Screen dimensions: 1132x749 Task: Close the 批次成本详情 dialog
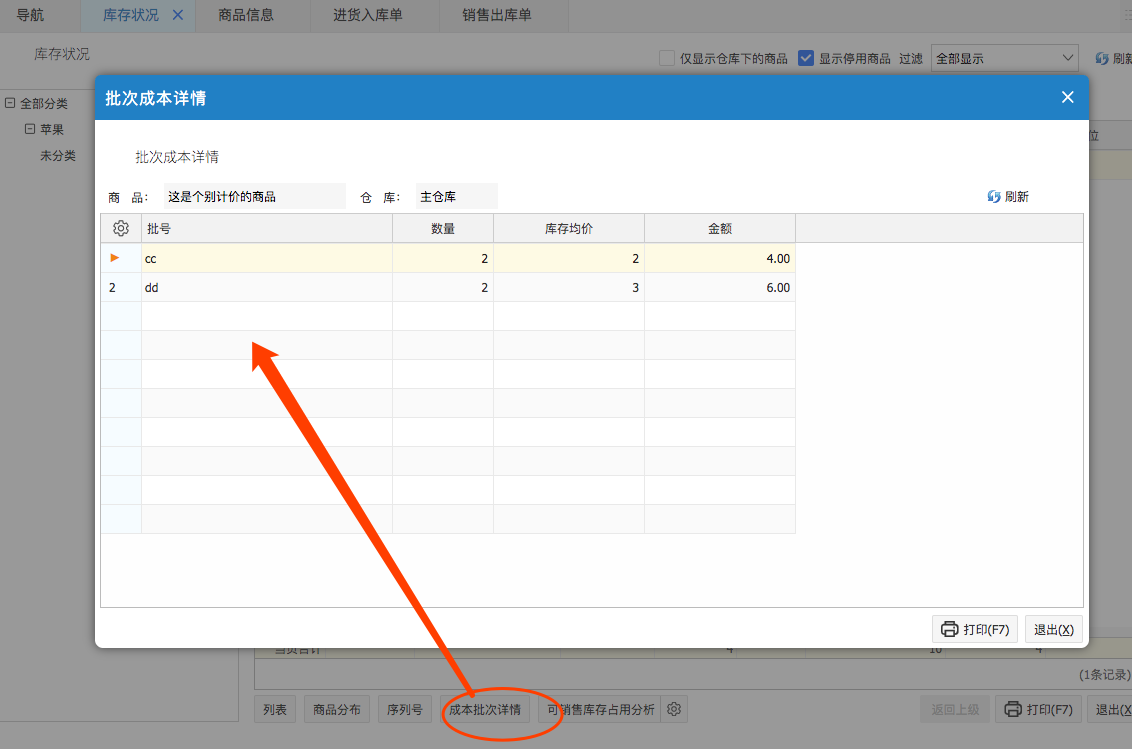click(x=1067, y=97)
